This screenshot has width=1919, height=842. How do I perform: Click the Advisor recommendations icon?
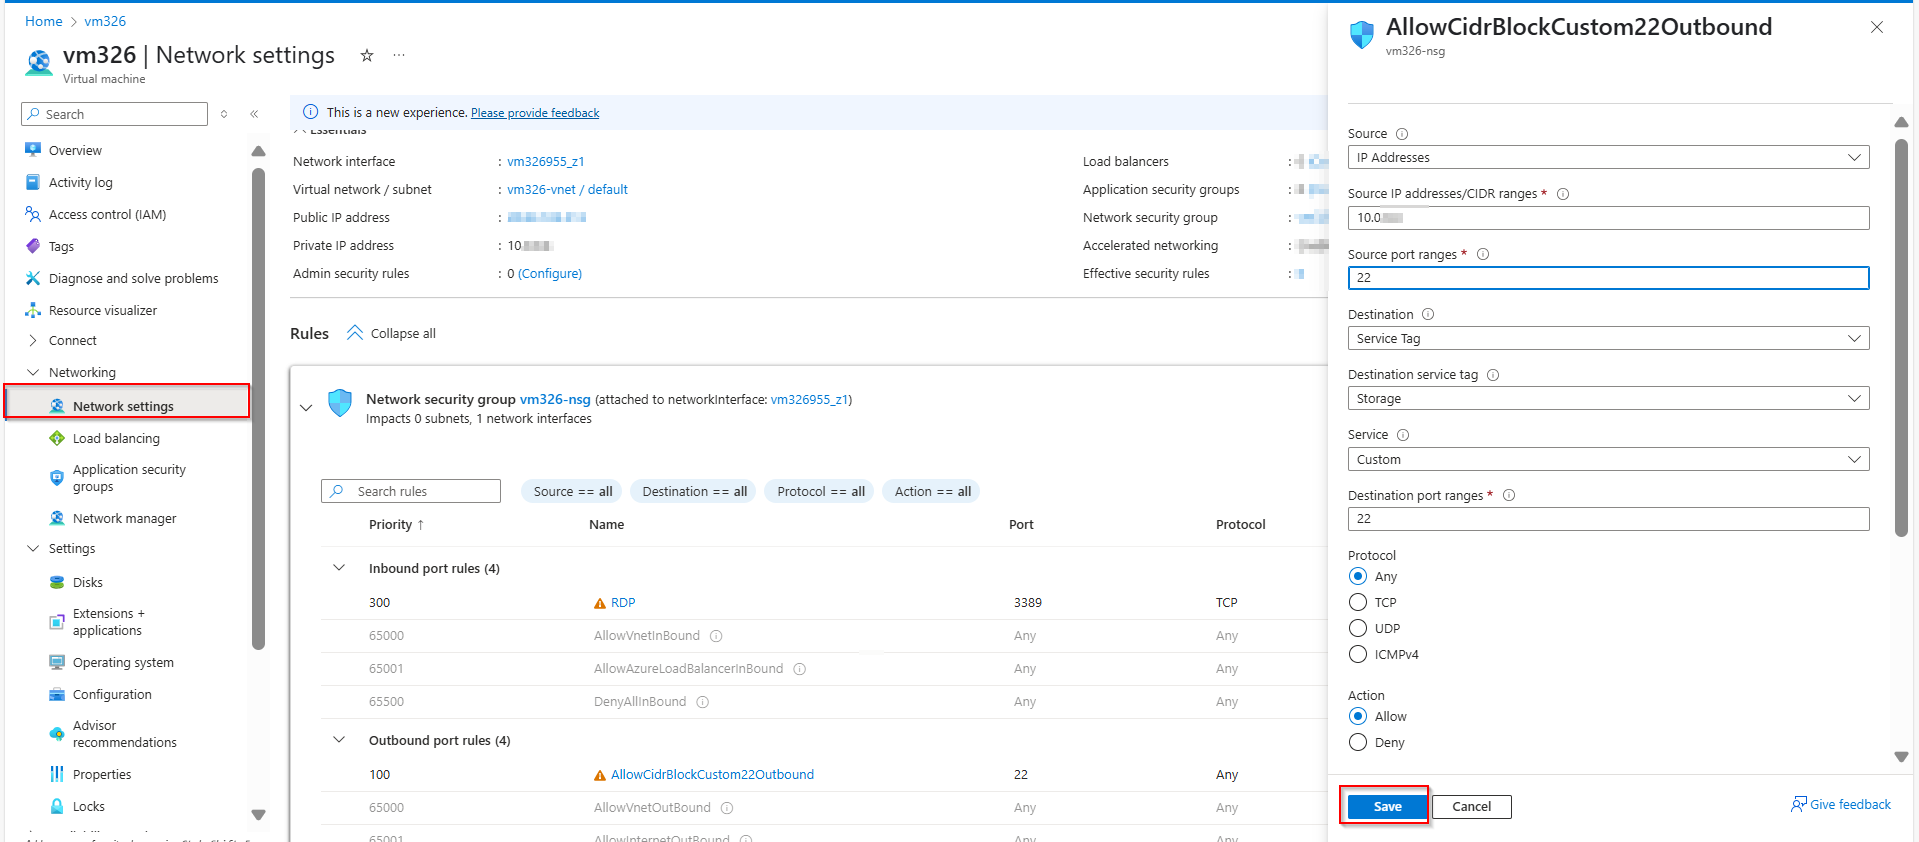point(57,734)
